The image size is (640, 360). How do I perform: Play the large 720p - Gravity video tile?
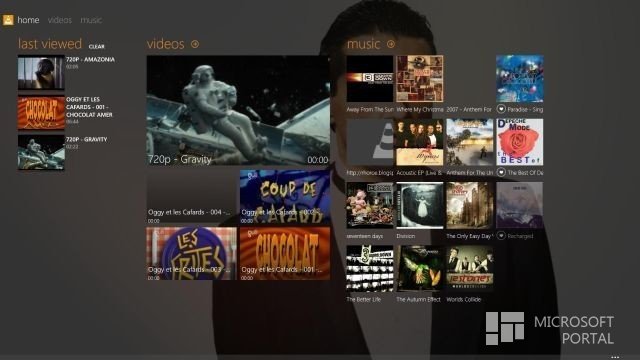click(x=238, y=111)
